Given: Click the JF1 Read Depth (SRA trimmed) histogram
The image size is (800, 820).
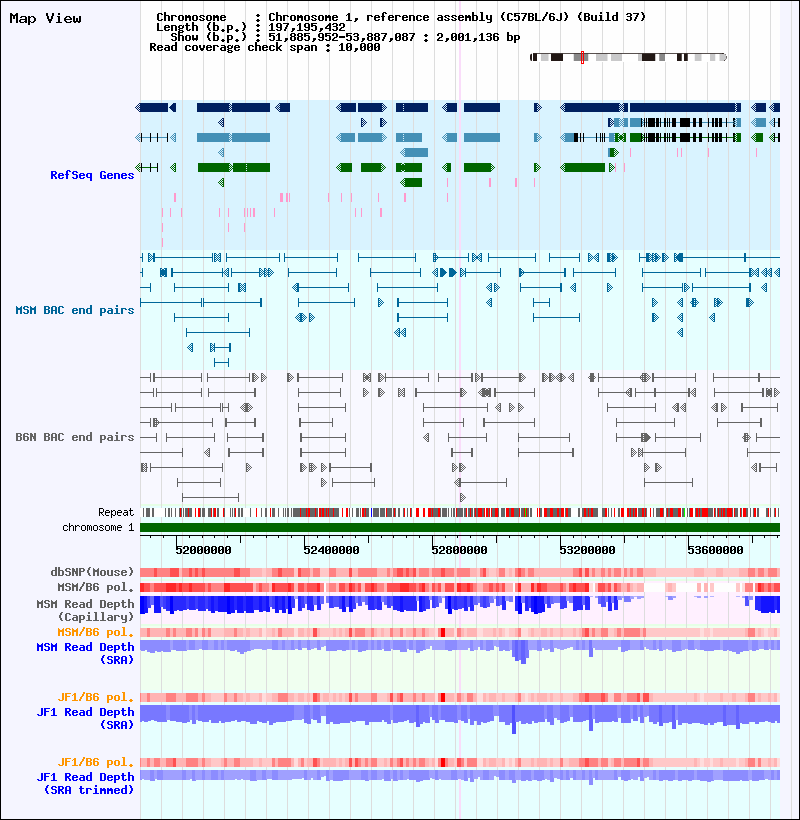Looking at the screenshot, I should click(460, 776).
